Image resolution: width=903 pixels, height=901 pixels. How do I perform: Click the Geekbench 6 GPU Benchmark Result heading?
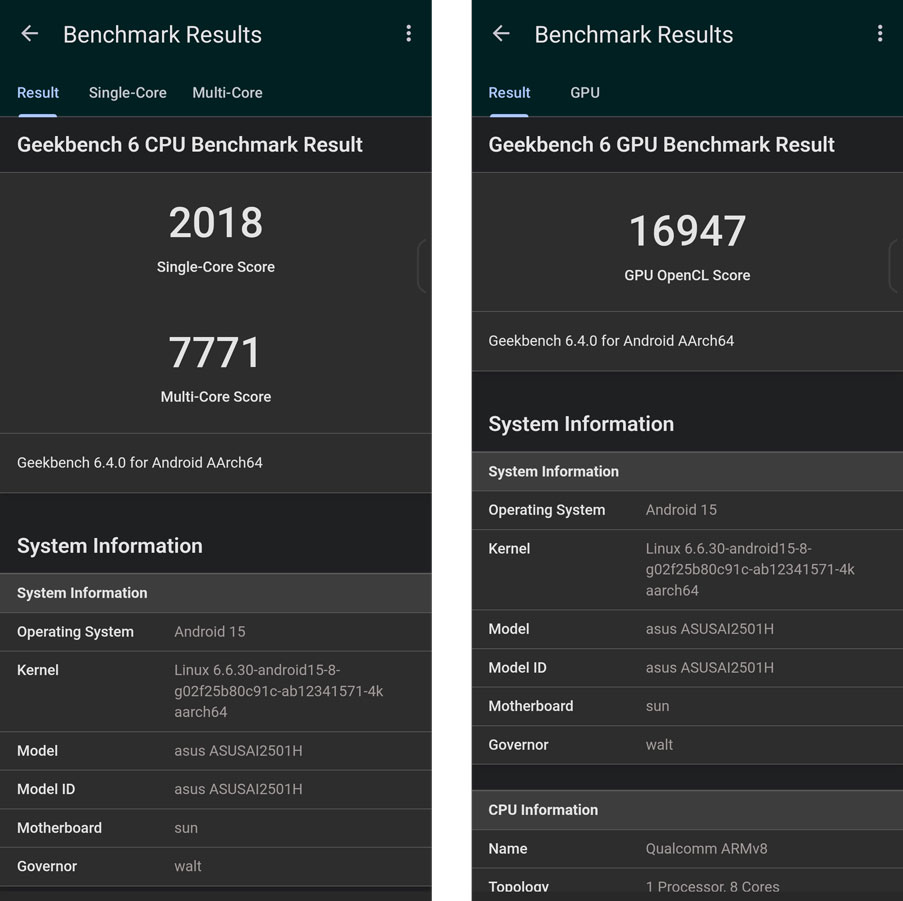tap(661, 145)
